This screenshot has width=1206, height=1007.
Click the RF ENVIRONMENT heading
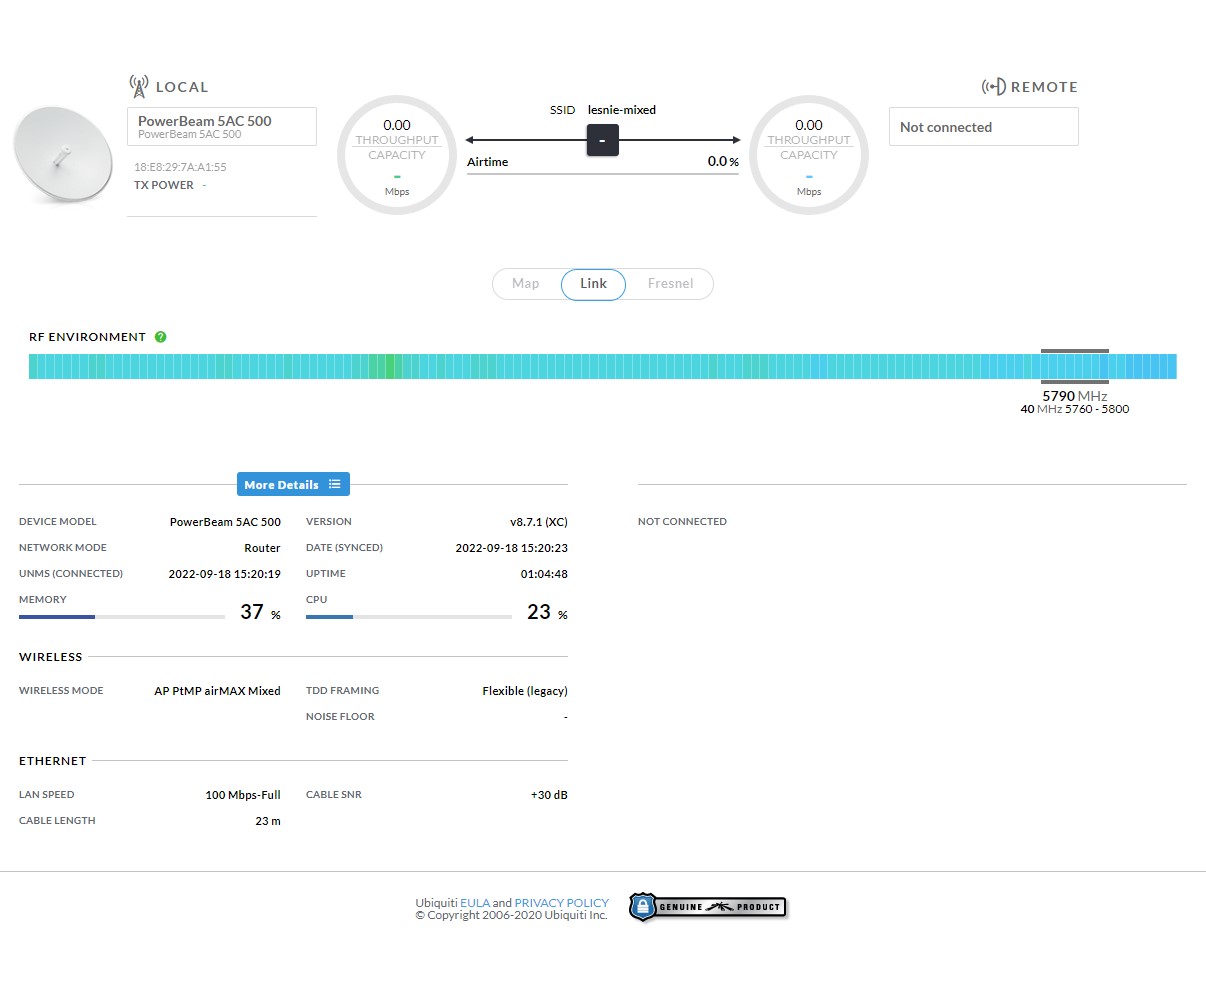coord(87,337)
